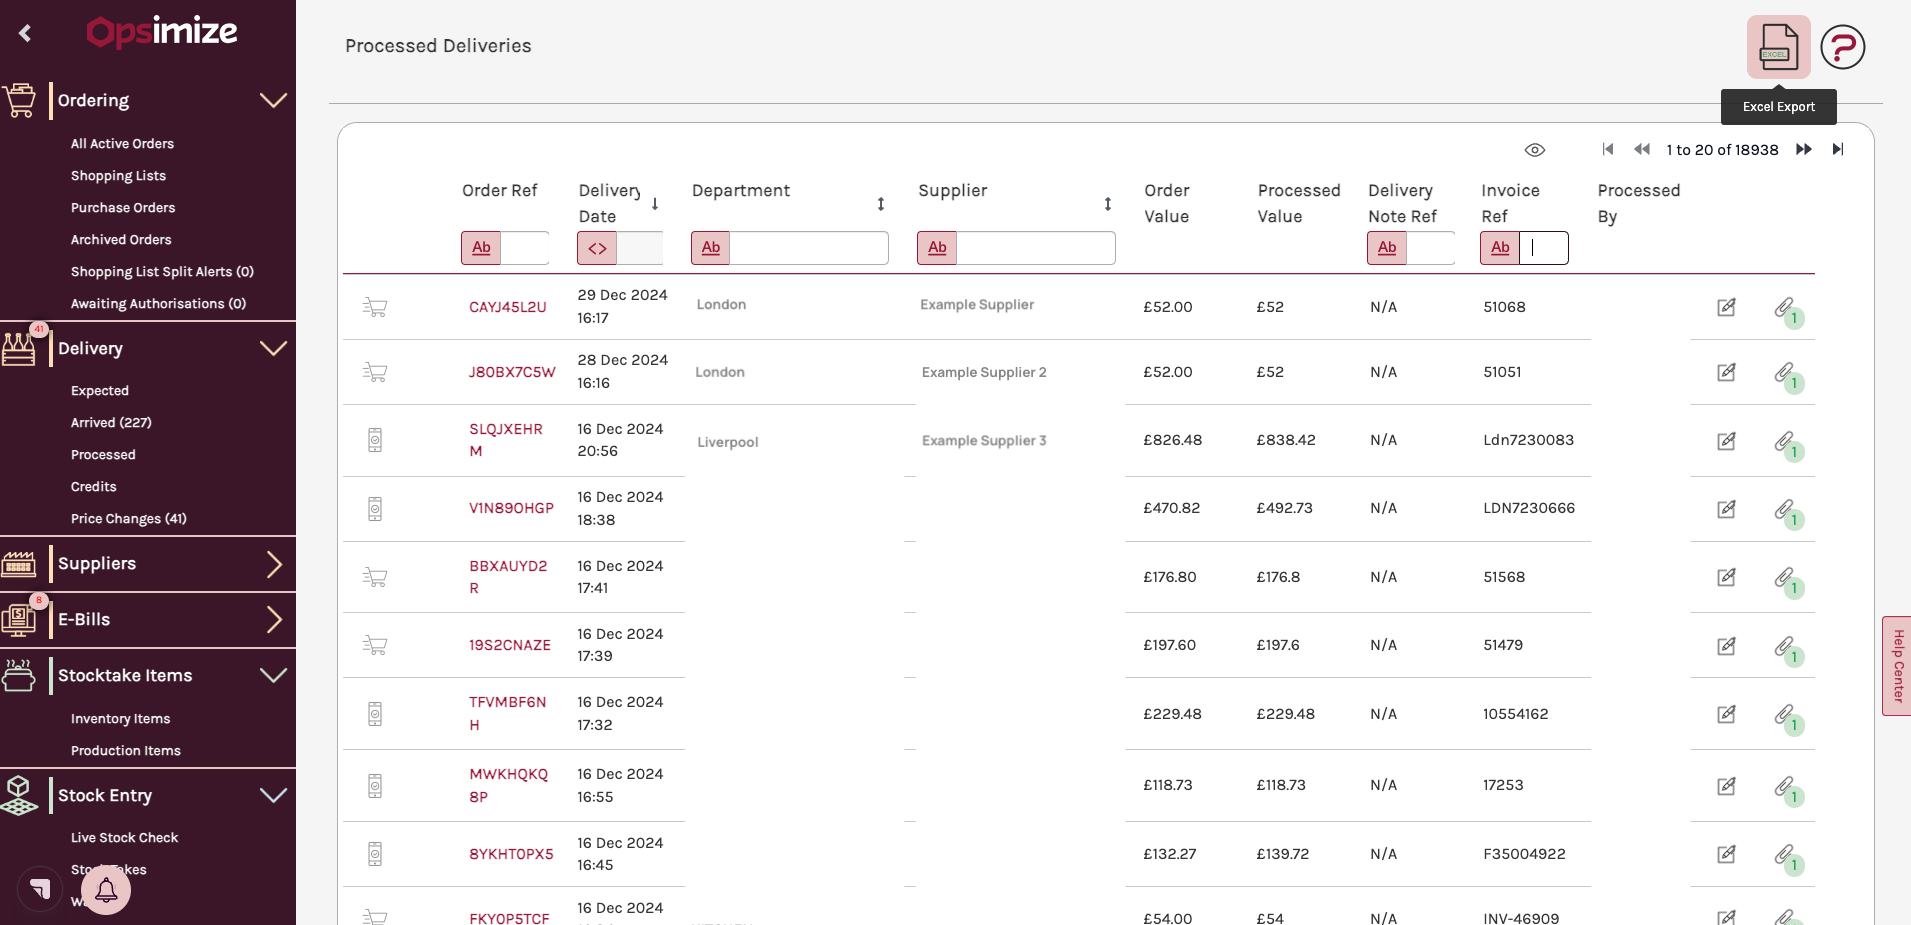Toggle column visibility with the eye icon
This screenshot has width=1911, height=925.
(1535, 150)
